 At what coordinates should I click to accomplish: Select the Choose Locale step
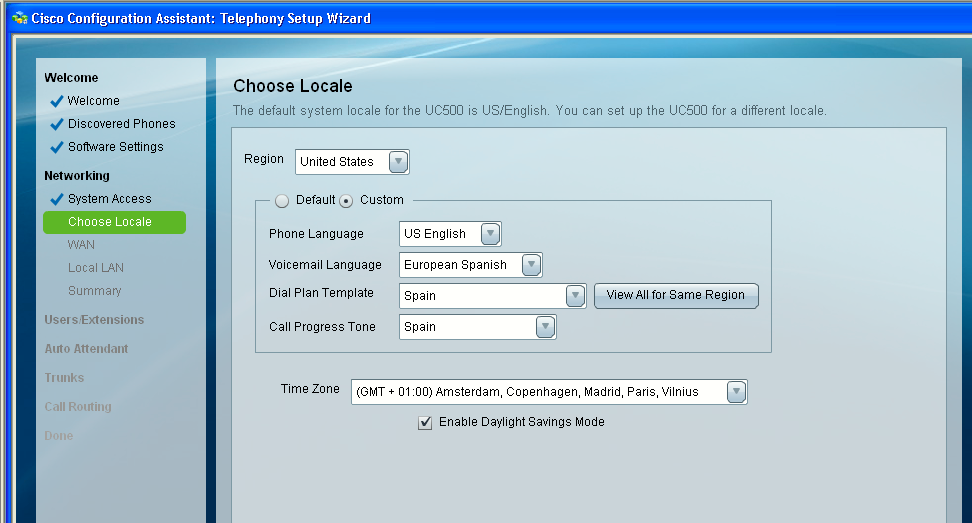pyautogui.click(x=114, y=222)
